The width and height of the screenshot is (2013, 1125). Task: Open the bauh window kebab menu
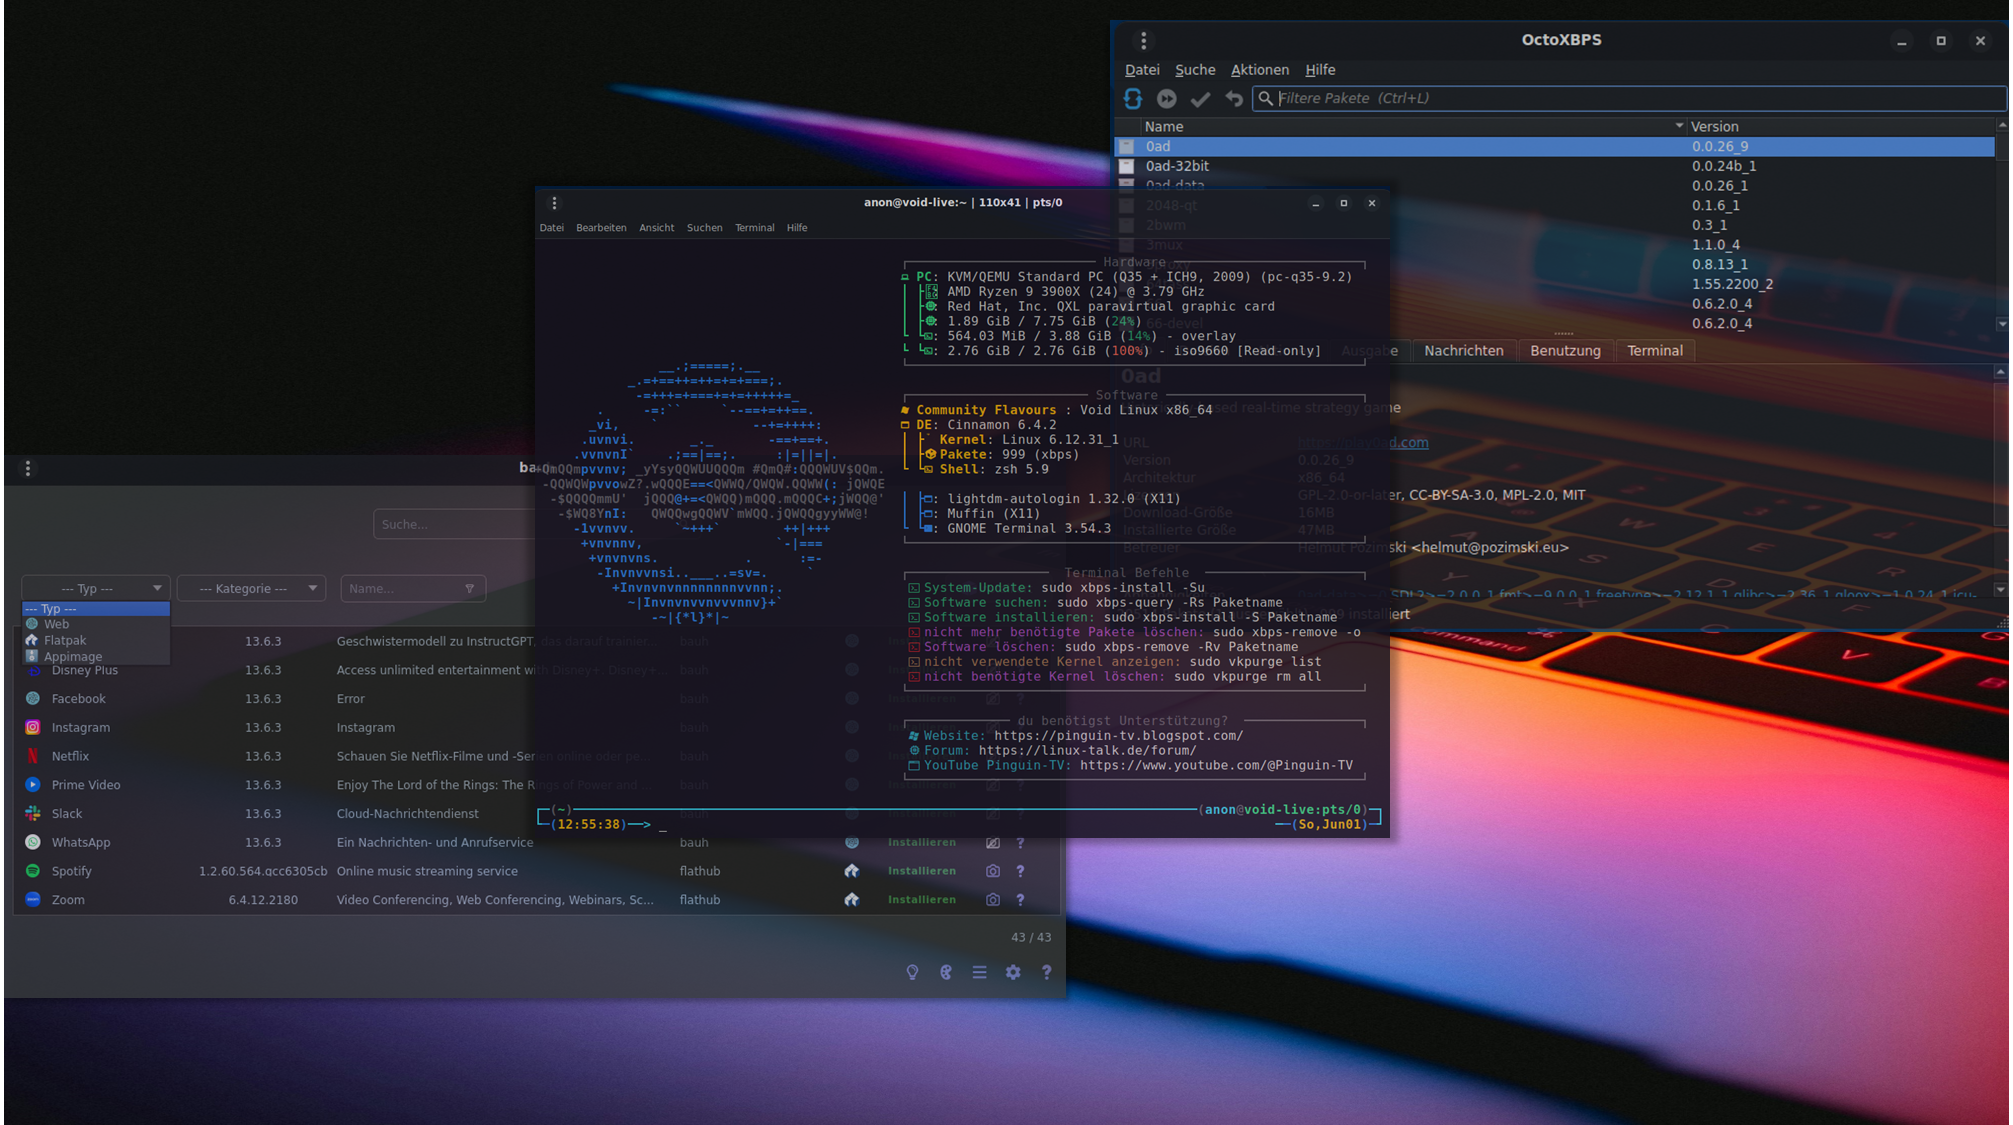coord(28,468)
